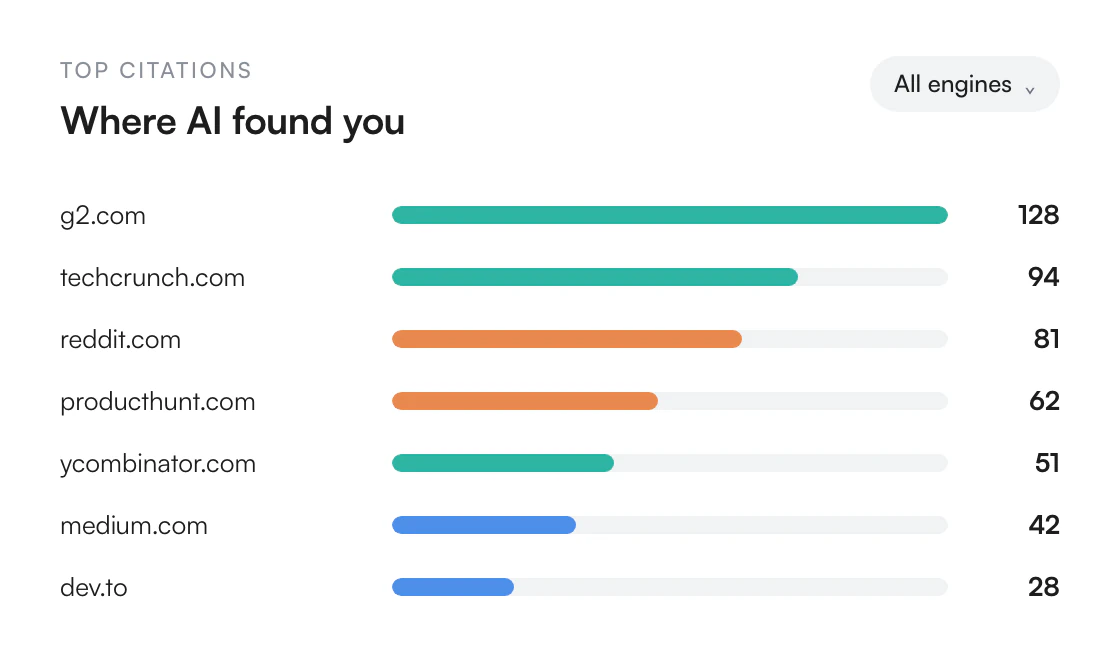Click the blue dev.to bar
This screenshot has width=1120, height=664.
coord(452,588)
